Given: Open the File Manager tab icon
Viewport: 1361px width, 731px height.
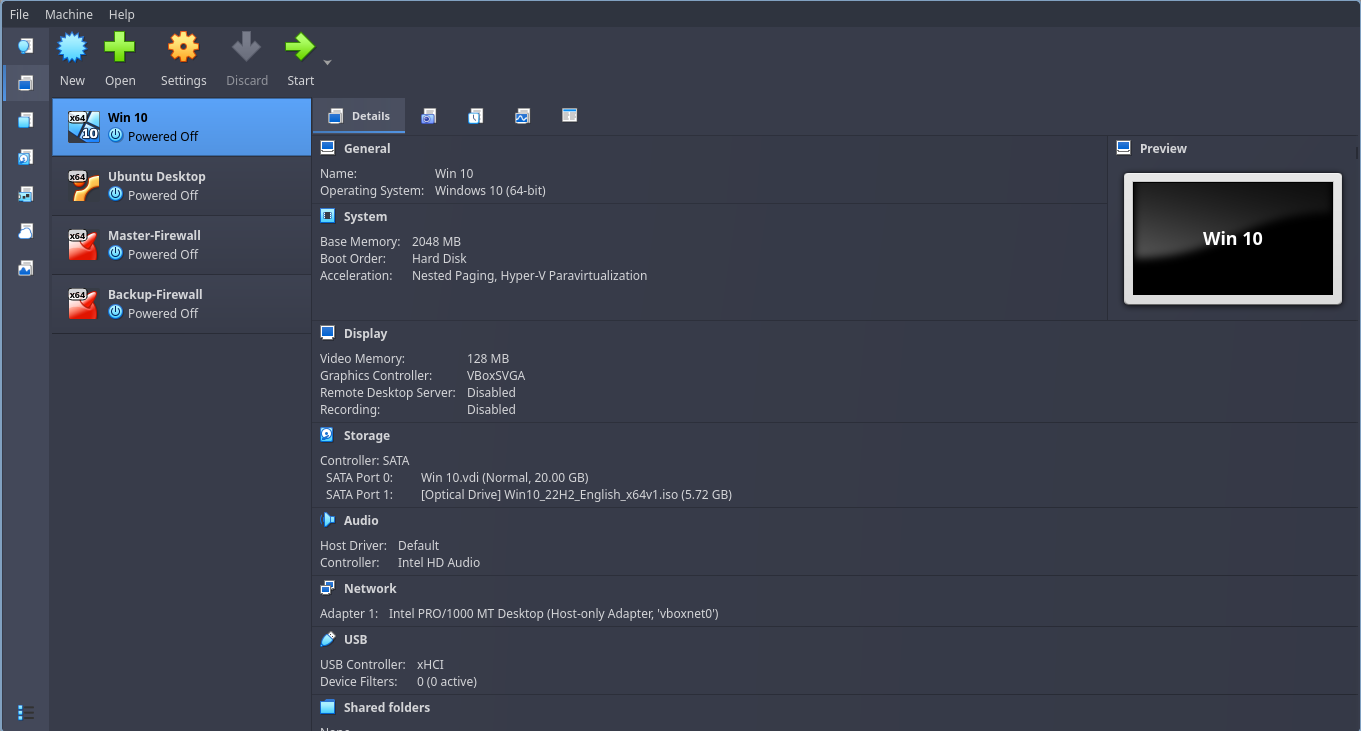Looking at the screenshot, I should pyautogui.click(x=569, y=116).
